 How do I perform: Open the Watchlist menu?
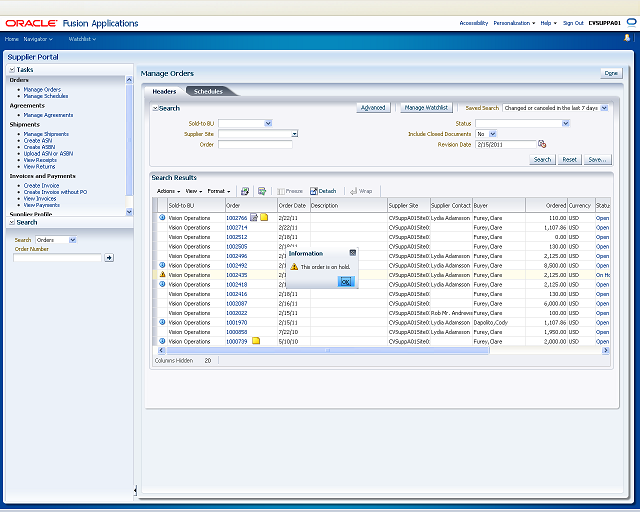pos(82,39)
